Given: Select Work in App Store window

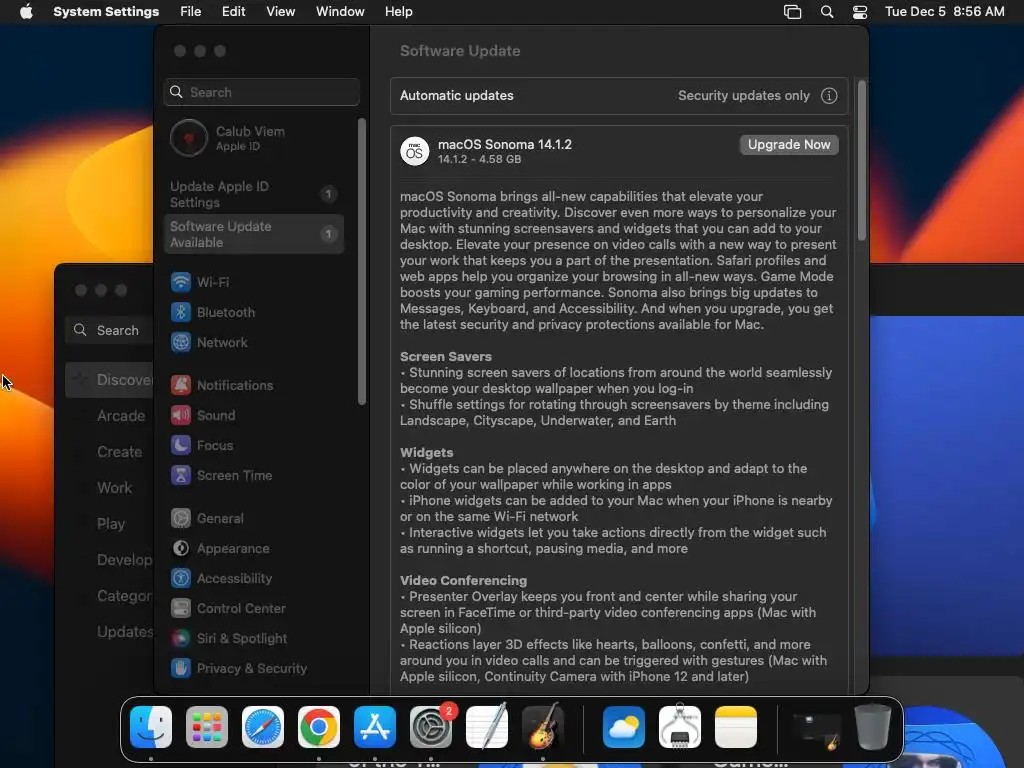Looking at the screenshot, I should (x=114, y=488).
